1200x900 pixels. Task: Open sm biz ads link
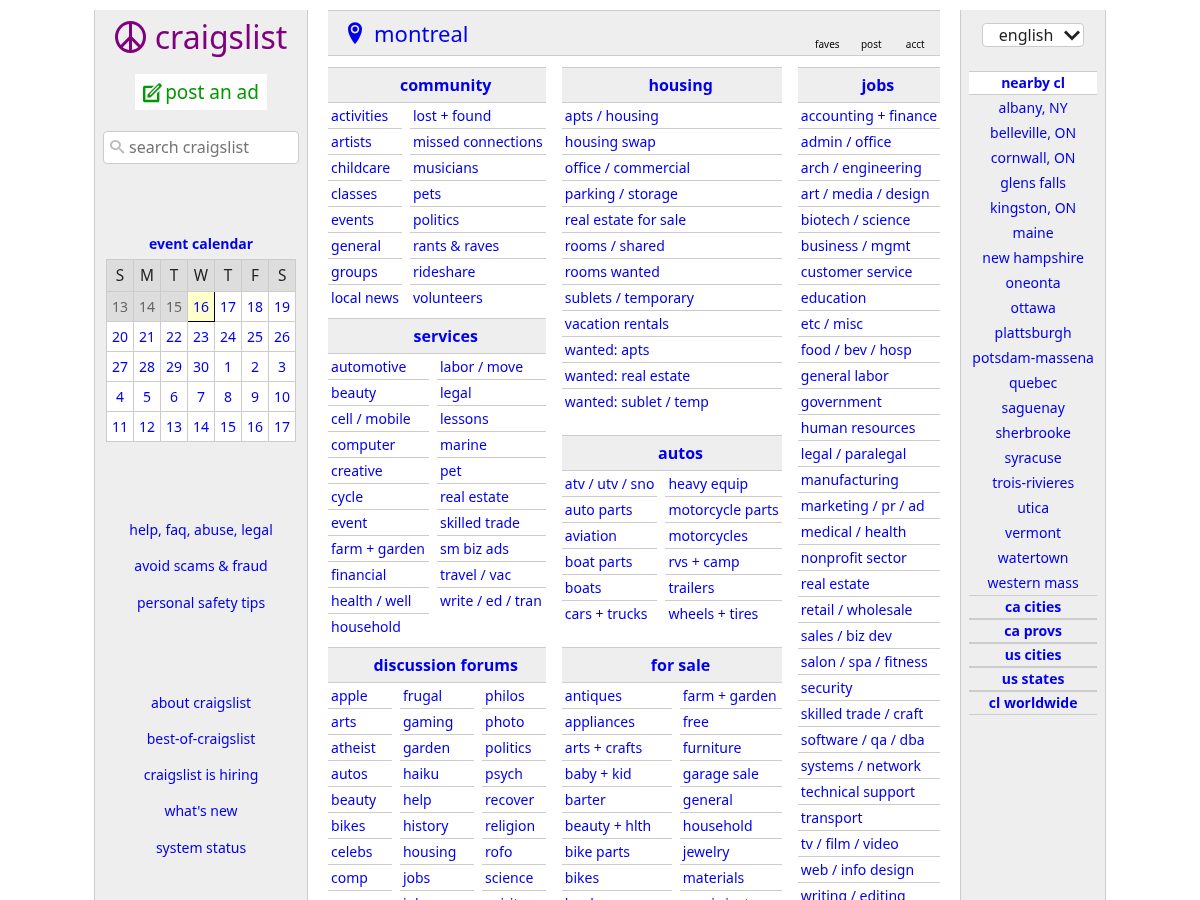pyautogui.click(x=474, y=549)
